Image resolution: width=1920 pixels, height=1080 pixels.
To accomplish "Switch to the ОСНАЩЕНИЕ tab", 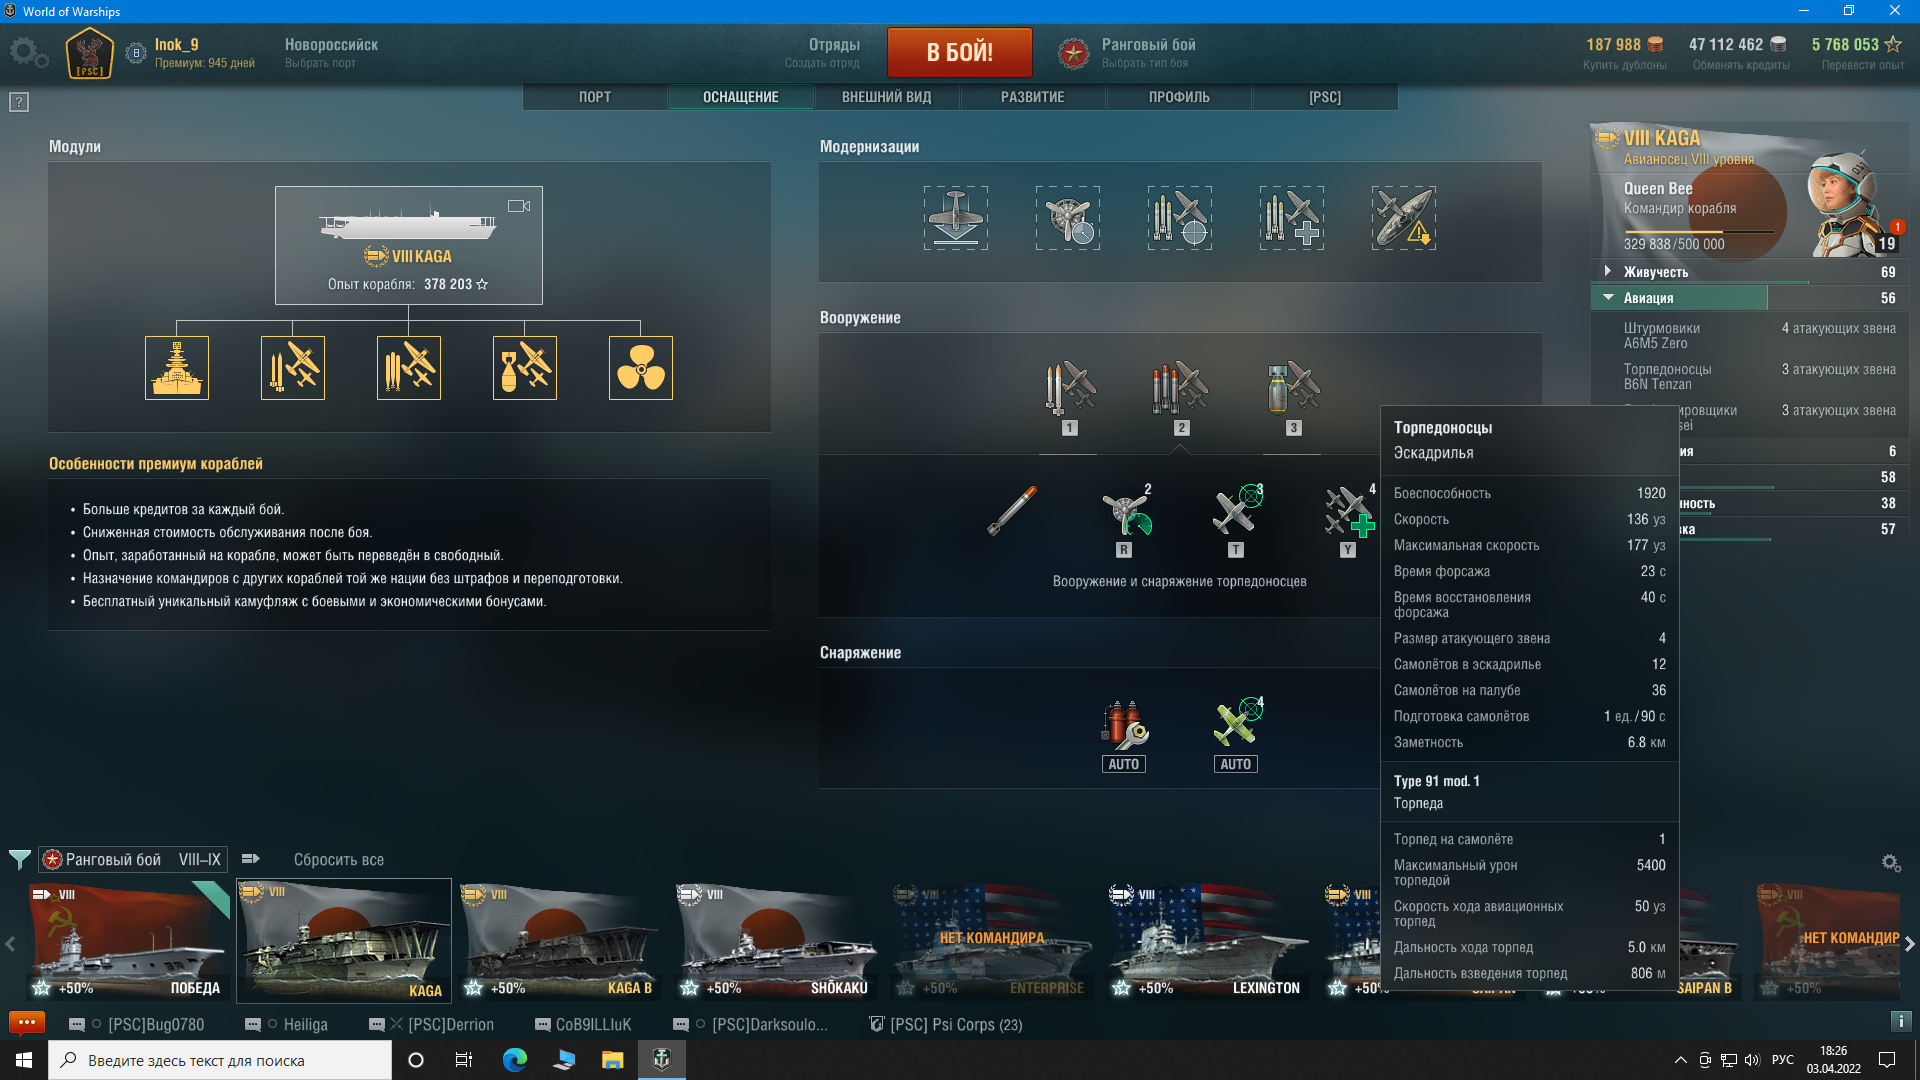I will click(741, 97).
